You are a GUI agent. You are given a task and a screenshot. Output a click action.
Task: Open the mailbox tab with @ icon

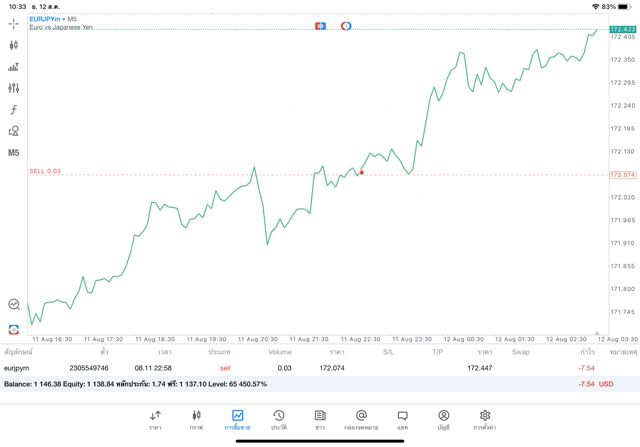point(361,419)
